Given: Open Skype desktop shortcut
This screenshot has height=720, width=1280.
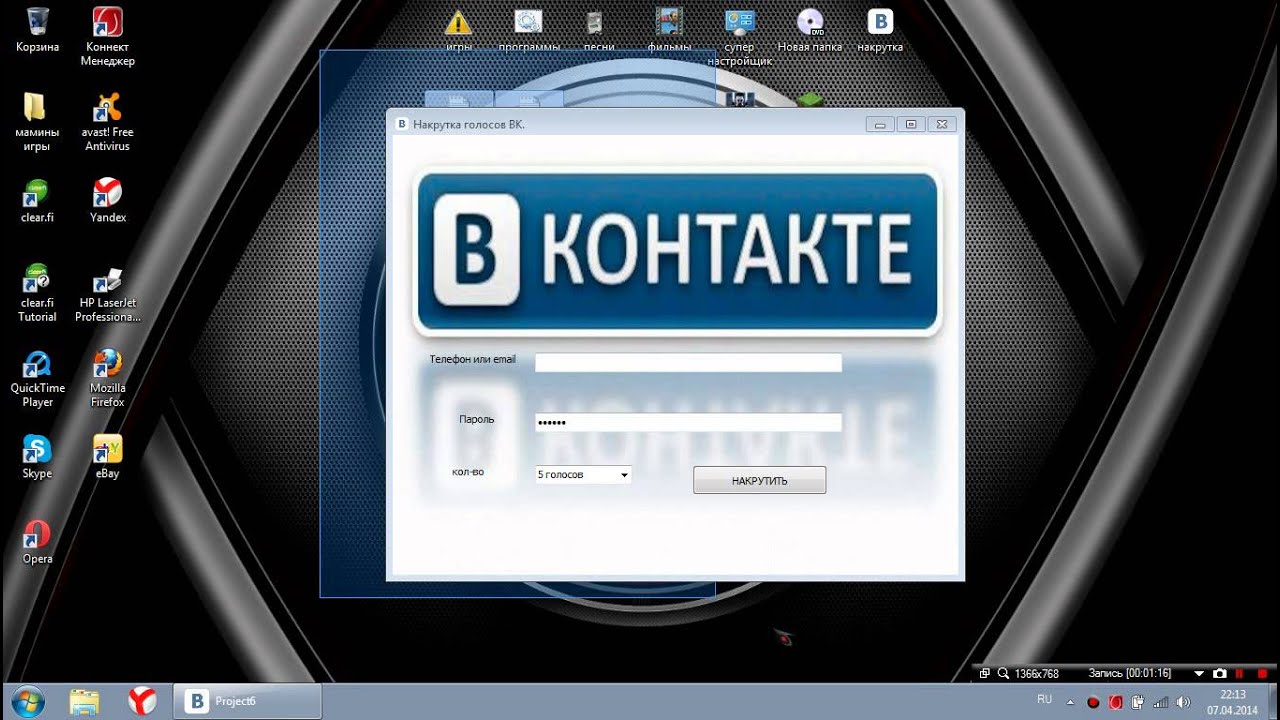Looking at the screenshot, I should pyautogui.click(x=37, y=457).
